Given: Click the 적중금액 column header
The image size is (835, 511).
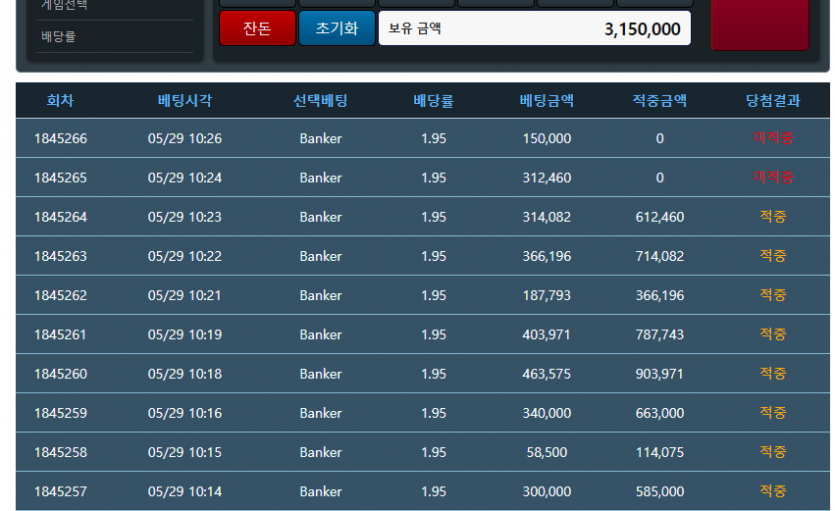Looking at the screenshot, I should point(660,101).
